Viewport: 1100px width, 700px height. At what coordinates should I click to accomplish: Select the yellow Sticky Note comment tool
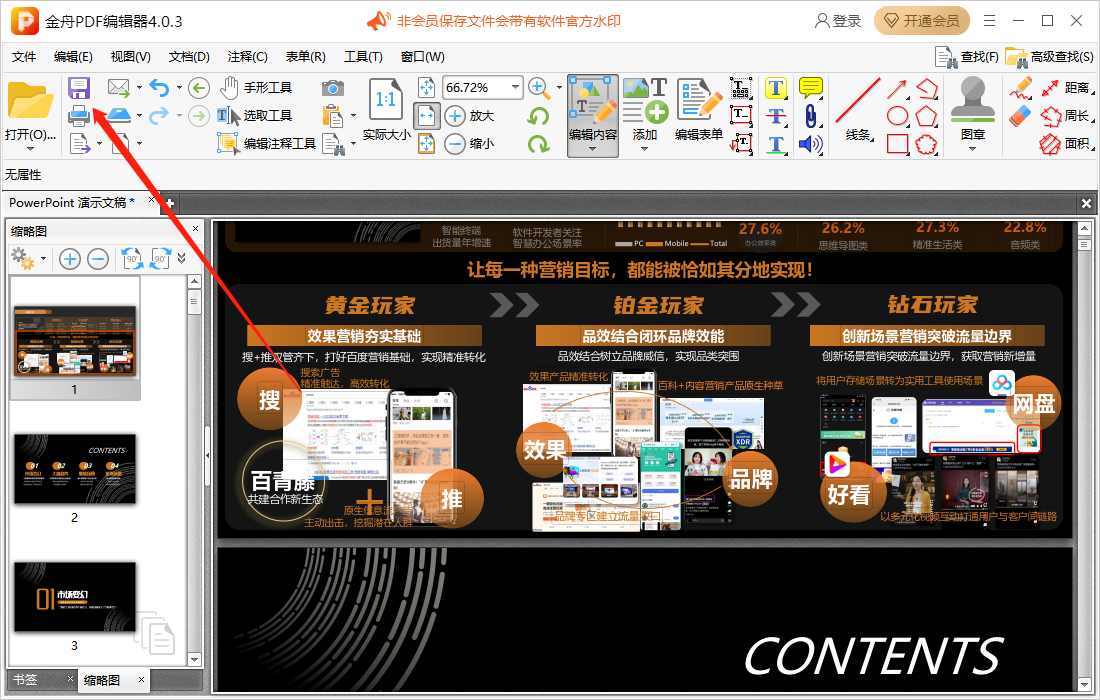tap(811, 88)
